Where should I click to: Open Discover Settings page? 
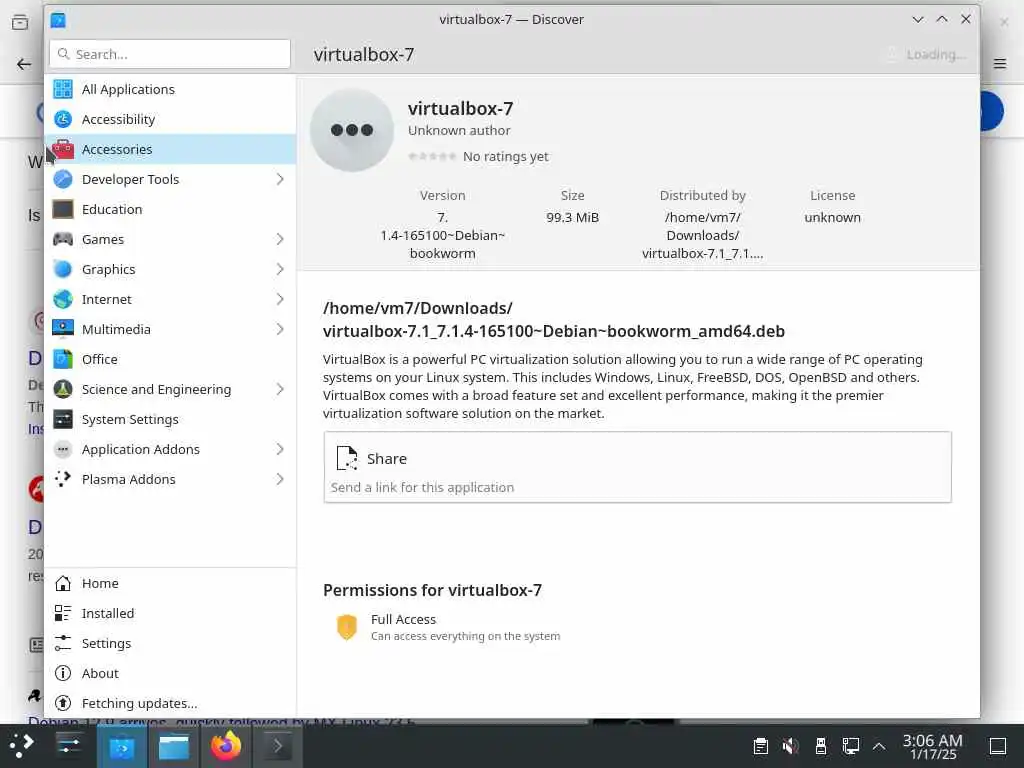coord(170,643)
